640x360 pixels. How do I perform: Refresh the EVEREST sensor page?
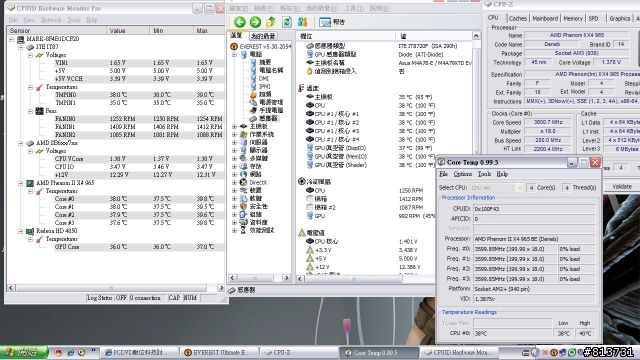(287, 22)
